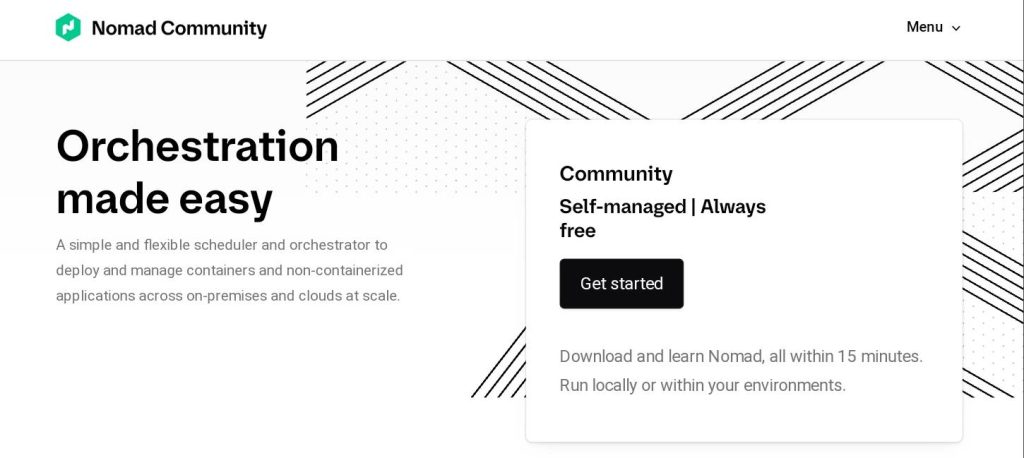
Task: Click the Run locally or within environments line
Action: [702, 385]
